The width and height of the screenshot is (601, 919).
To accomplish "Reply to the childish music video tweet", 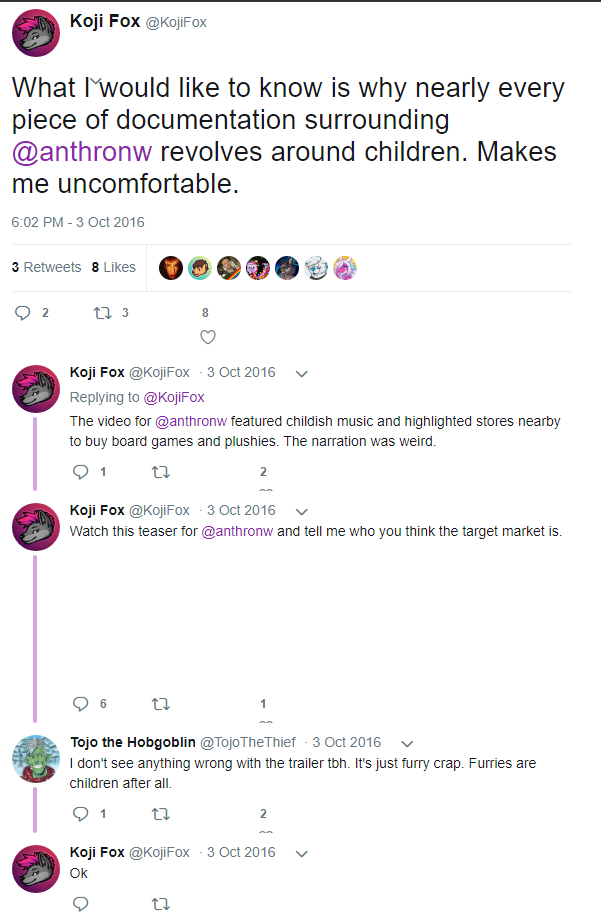I will 81,472.
